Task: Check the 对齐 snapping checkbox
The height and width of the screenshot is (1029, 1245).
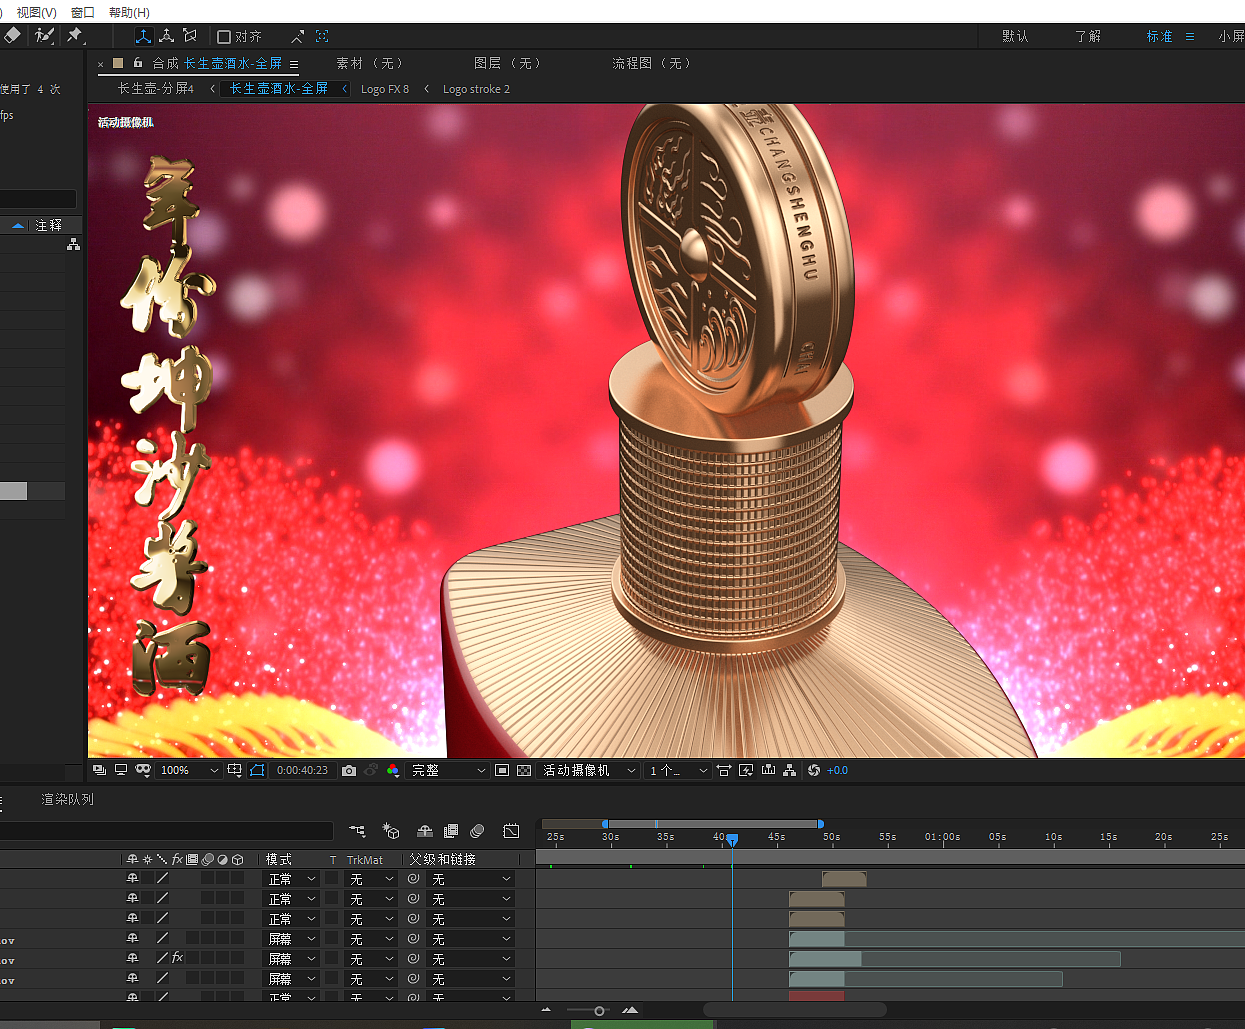Action: click(x=224, y=37)
